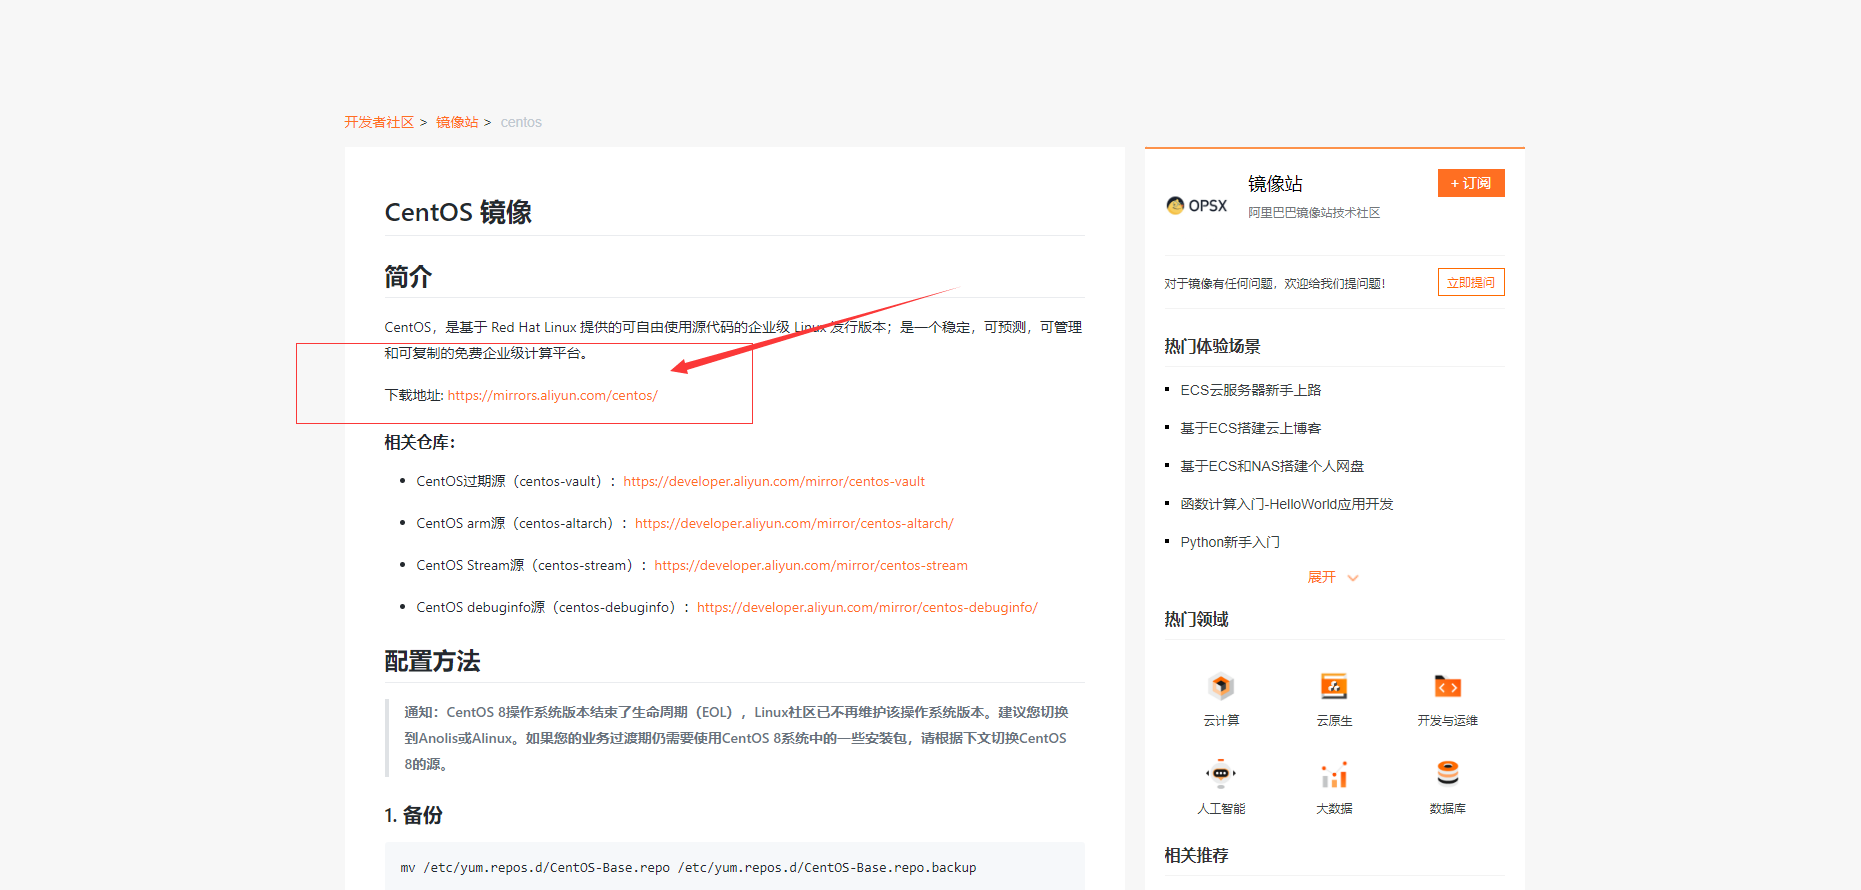Open Python新手入门 scenario
Screen dimensions: 1861x890
point(1230,542)
